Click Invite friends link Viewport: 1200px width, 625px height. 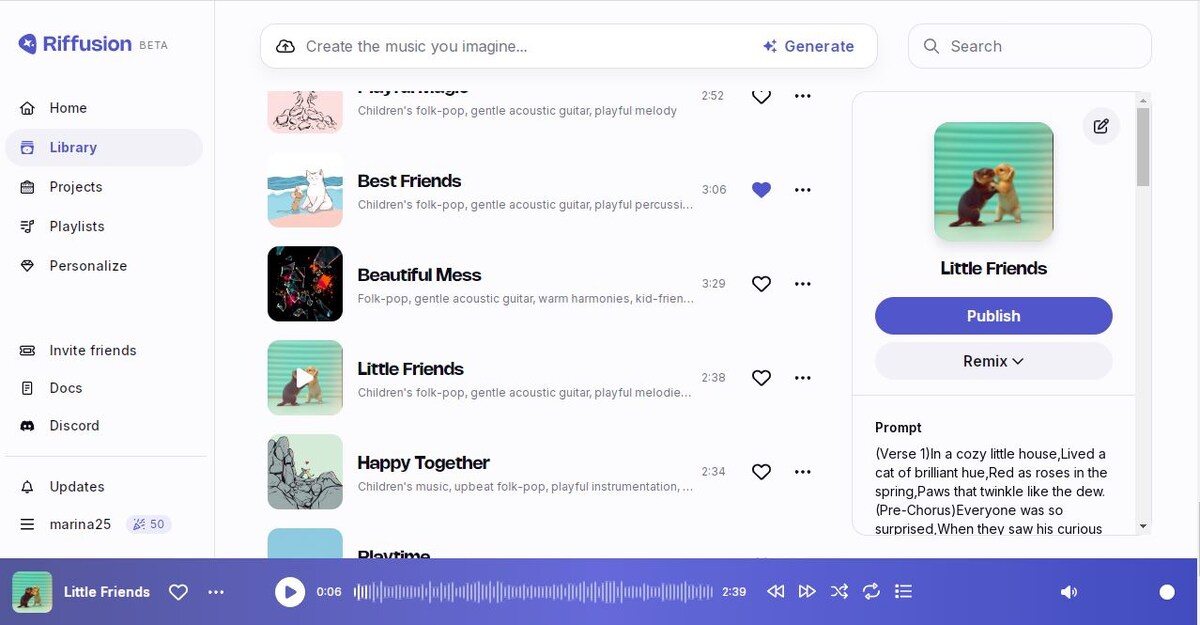click(x=93, y=350)
